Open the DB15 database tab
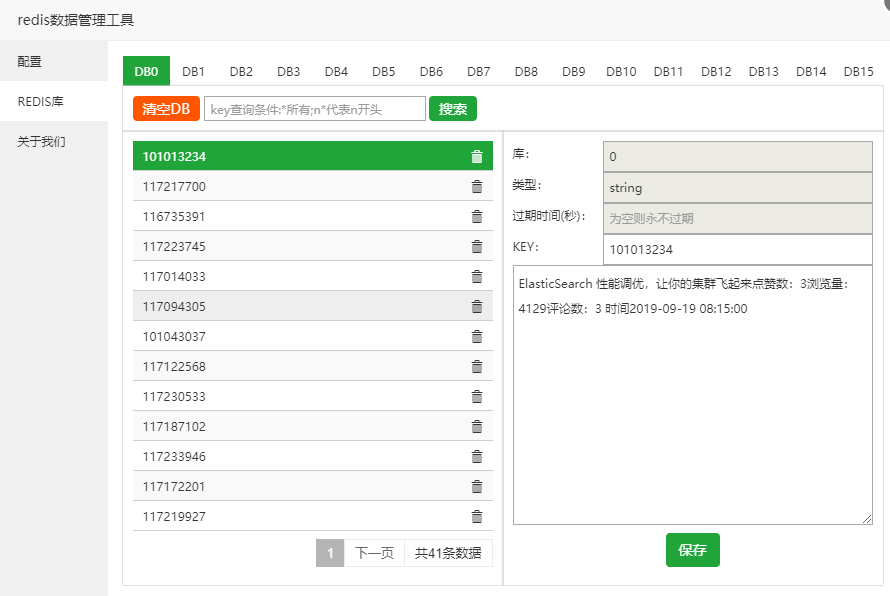Viewport: 890px width, 596px height. point(858,71)
